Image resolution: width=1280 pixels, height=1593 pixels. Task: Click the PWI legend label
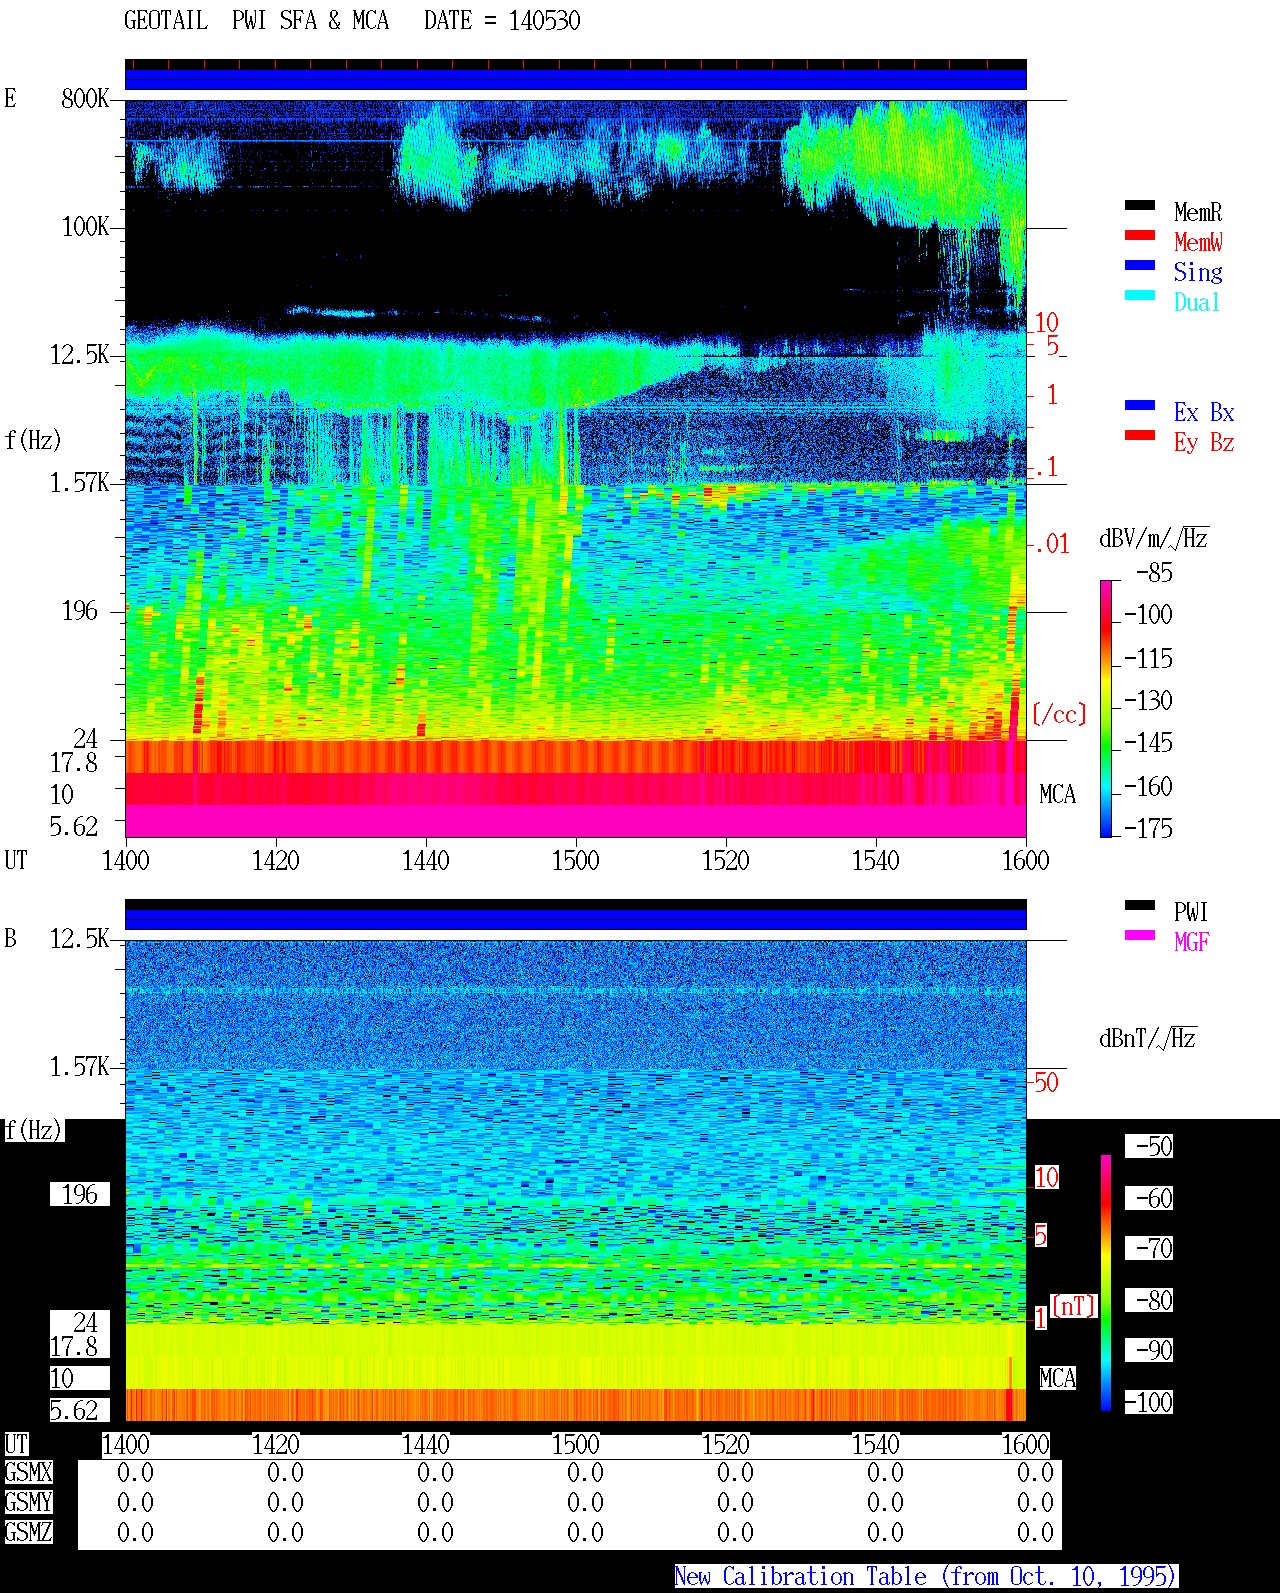[1191, 912]
